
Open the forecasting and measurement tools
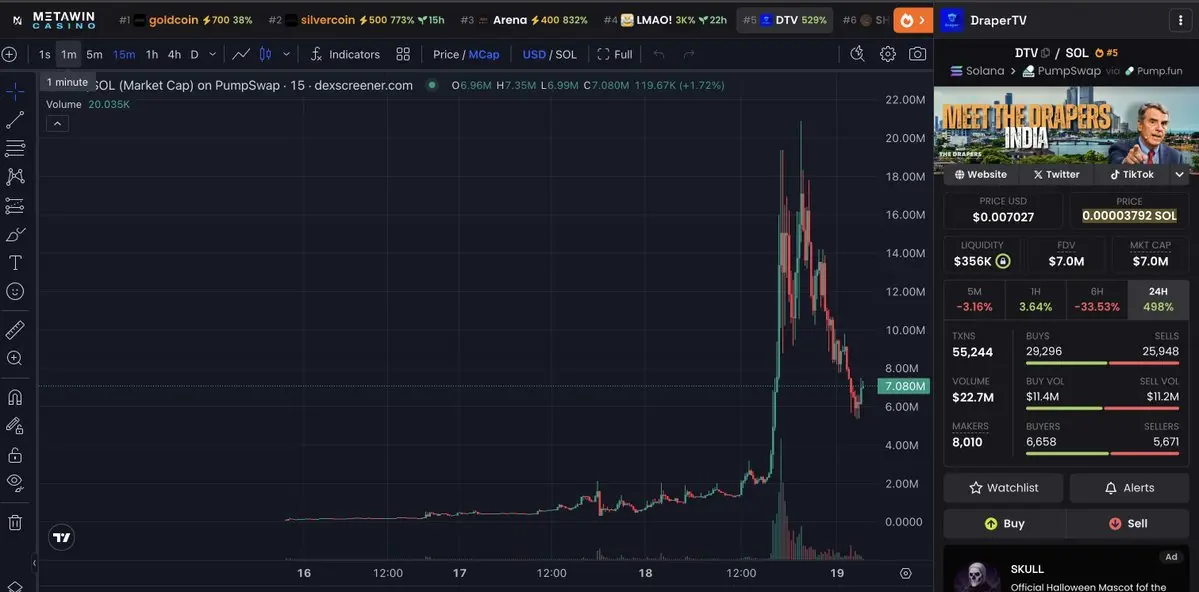[x=15, y=206]
